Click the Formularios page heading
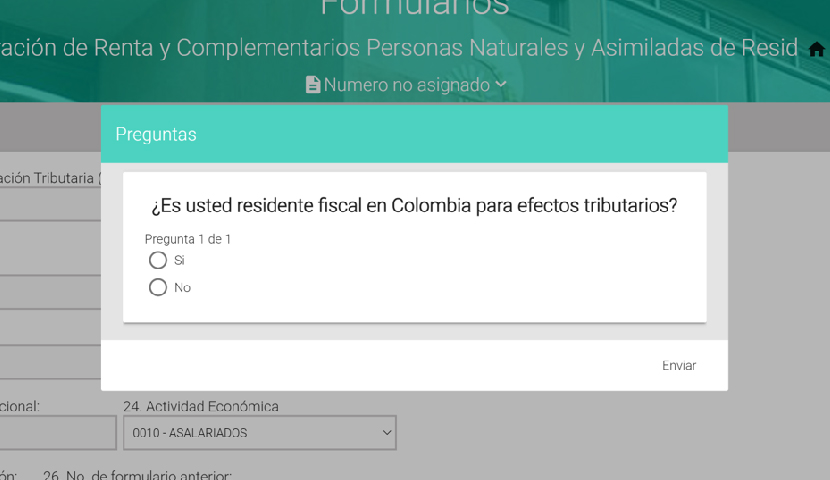Image resolution: width=830 pixels, height=480 pixels. tap(414, 8)
